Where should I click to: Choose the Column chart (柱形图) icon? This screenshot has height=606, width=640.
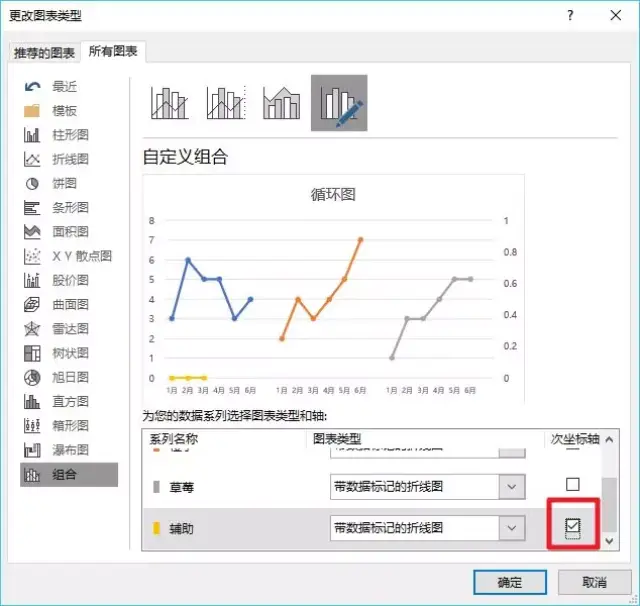click(32, 135)
